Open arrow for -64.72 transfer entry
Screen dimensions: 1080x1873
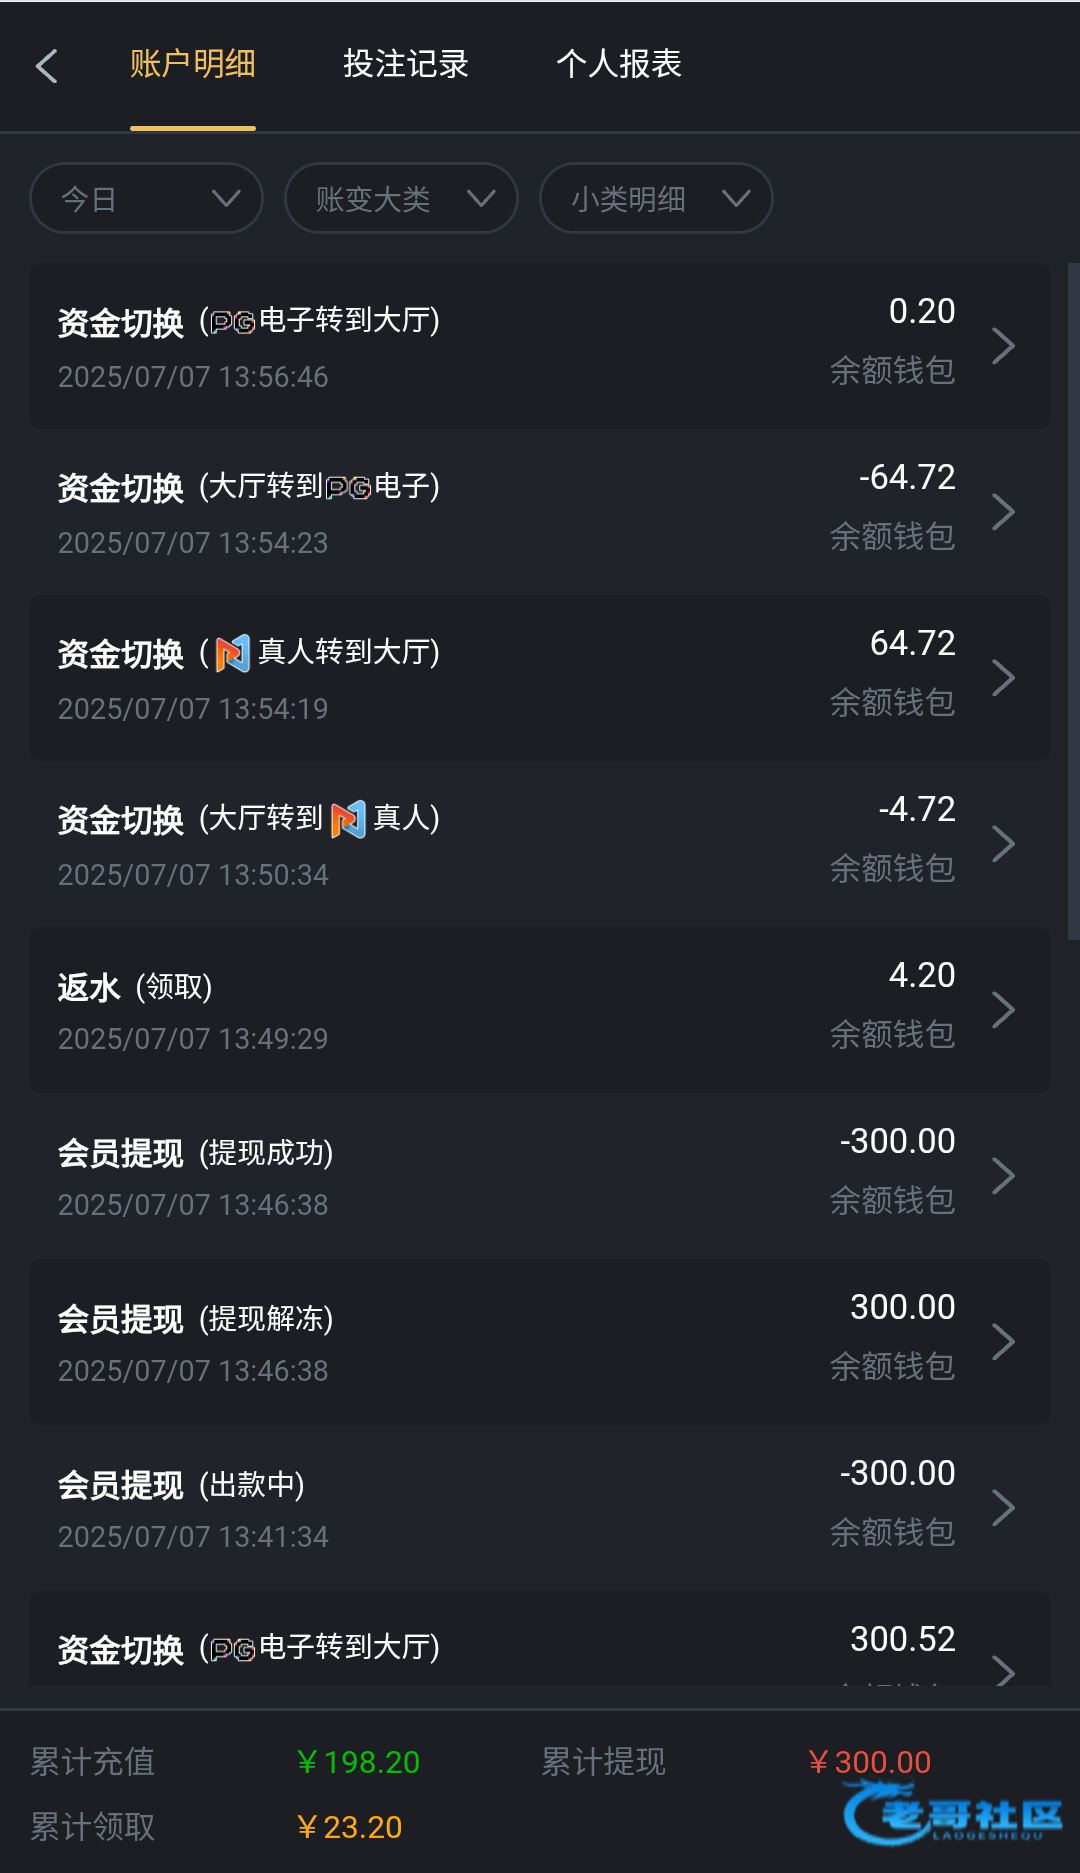pyautogui.click(x=1003, y=512)
